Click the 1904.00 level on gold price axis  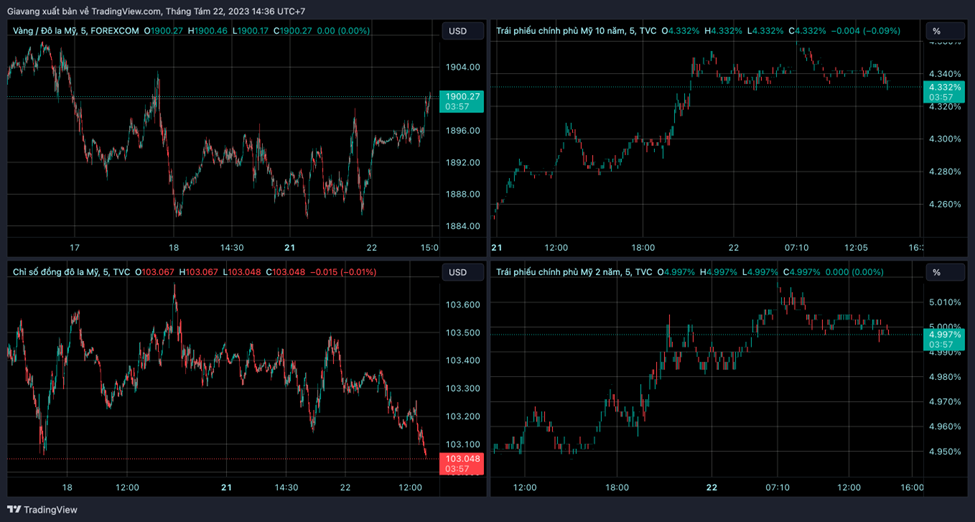[462, 68]
